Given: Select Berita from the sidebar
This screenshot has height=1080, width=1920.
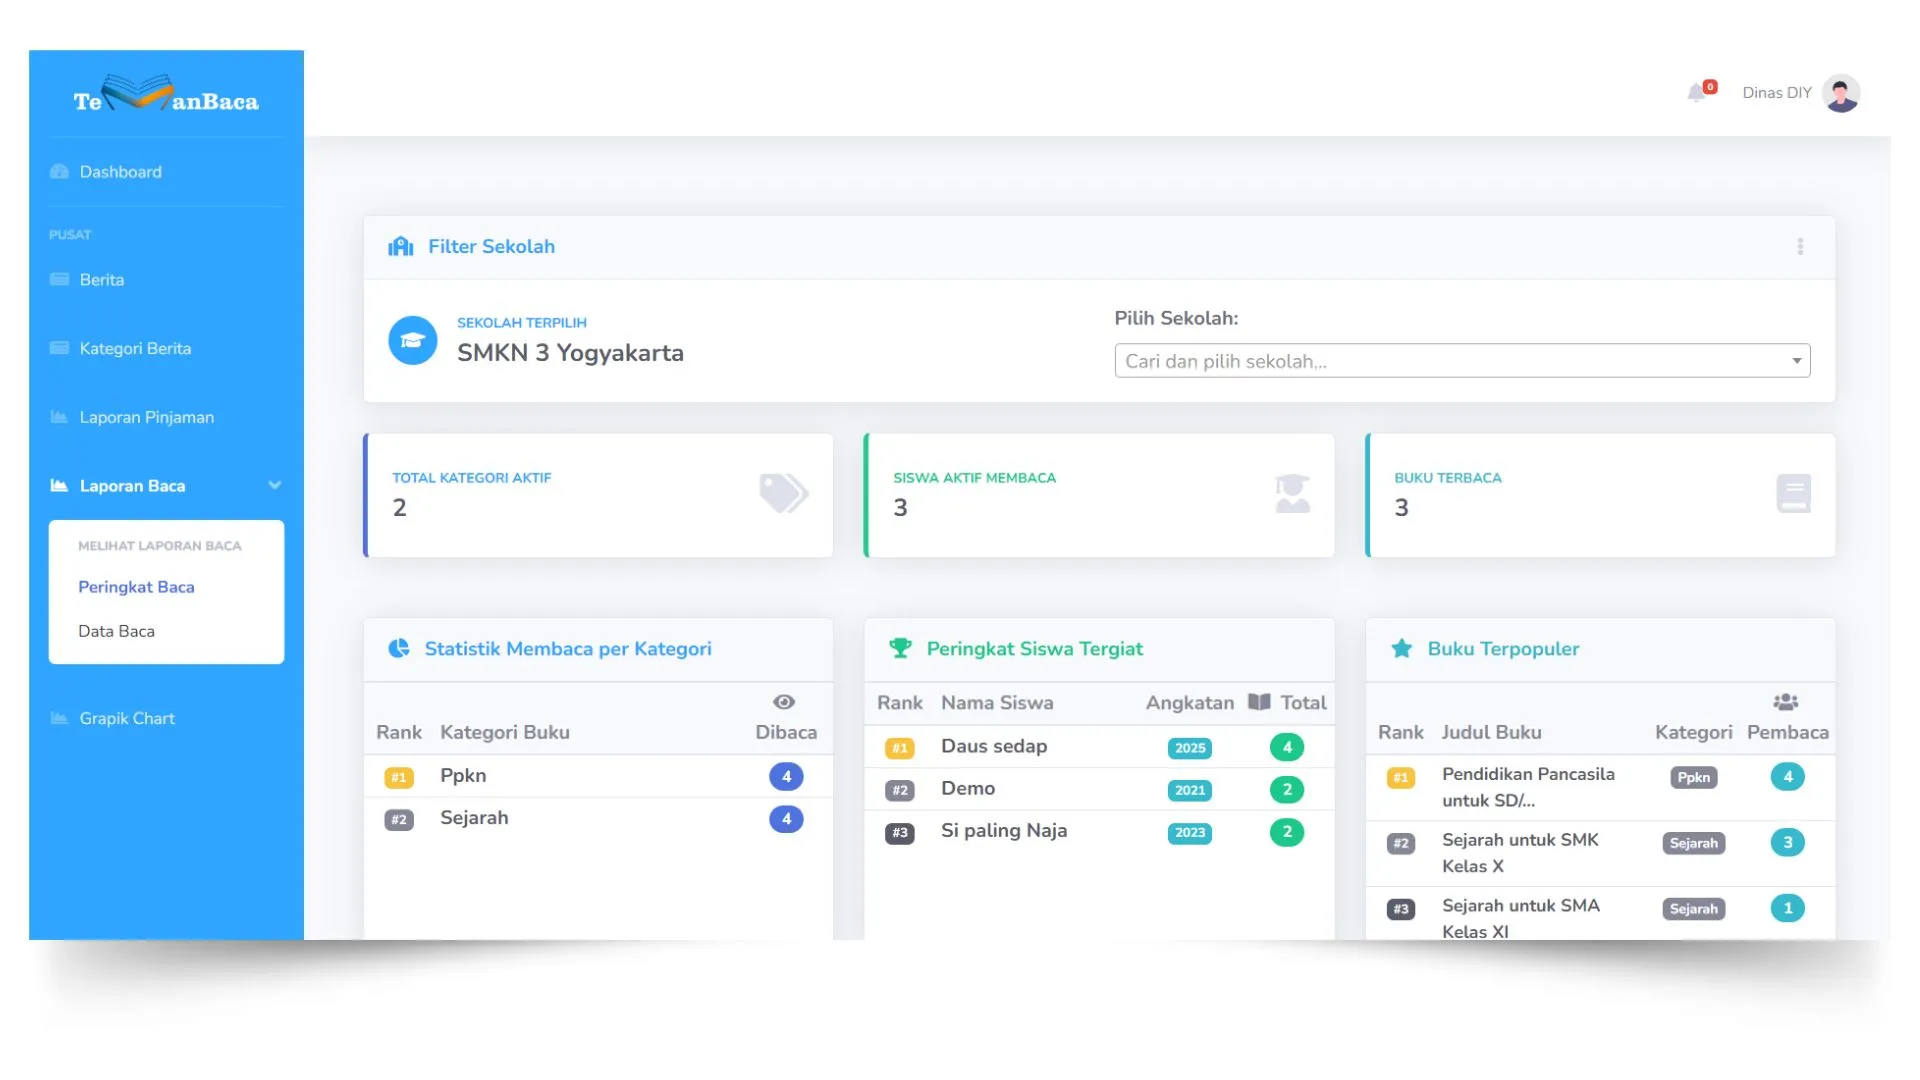Looking at the screenshot, I should (x=102, y=279).
